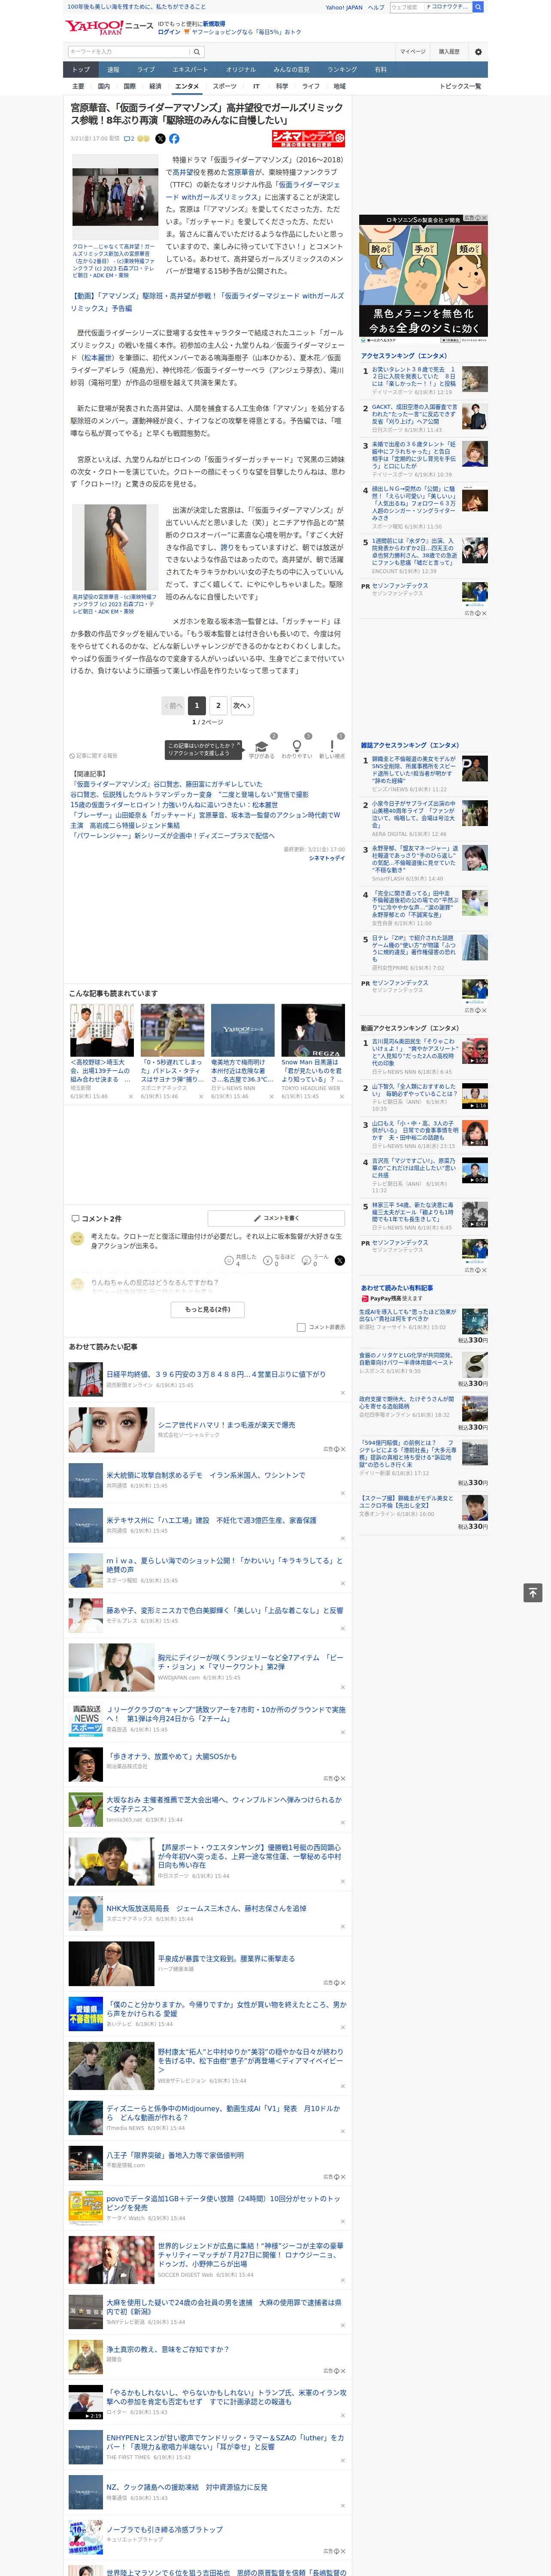Open related article 15歳の仮面ライダーヒロイン
Screen dimensions: 551x2576
pos(174,804)
